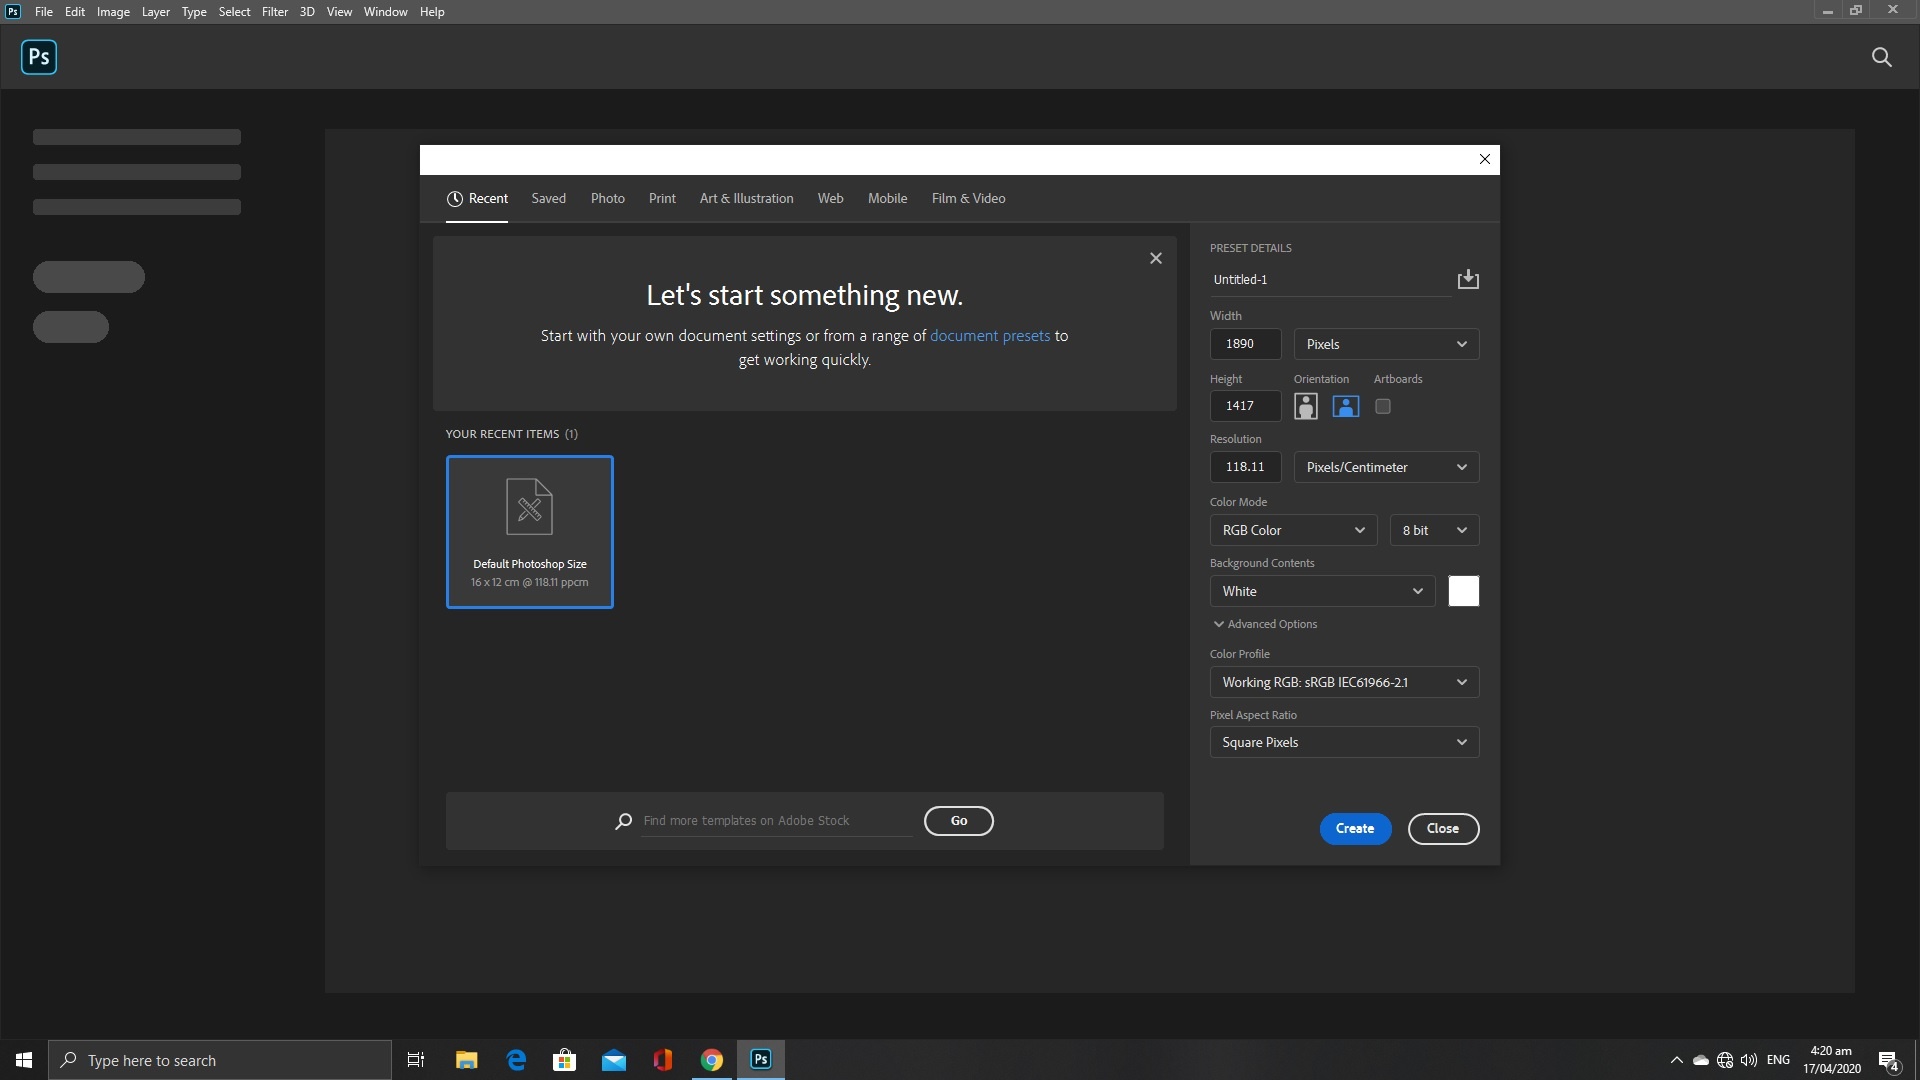Click the white background color swatch
The image size is (1920, 1080).
click(1463, 591)
